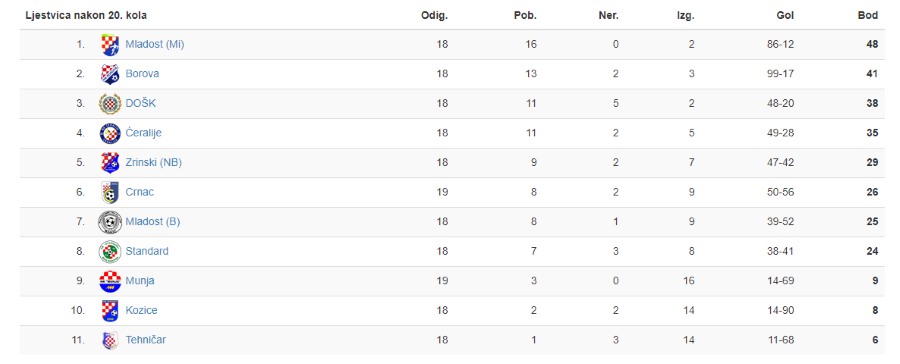This screenshot has width=900, height=364.
Task: Open the Tehničar team link
Action: coord(146,340)
